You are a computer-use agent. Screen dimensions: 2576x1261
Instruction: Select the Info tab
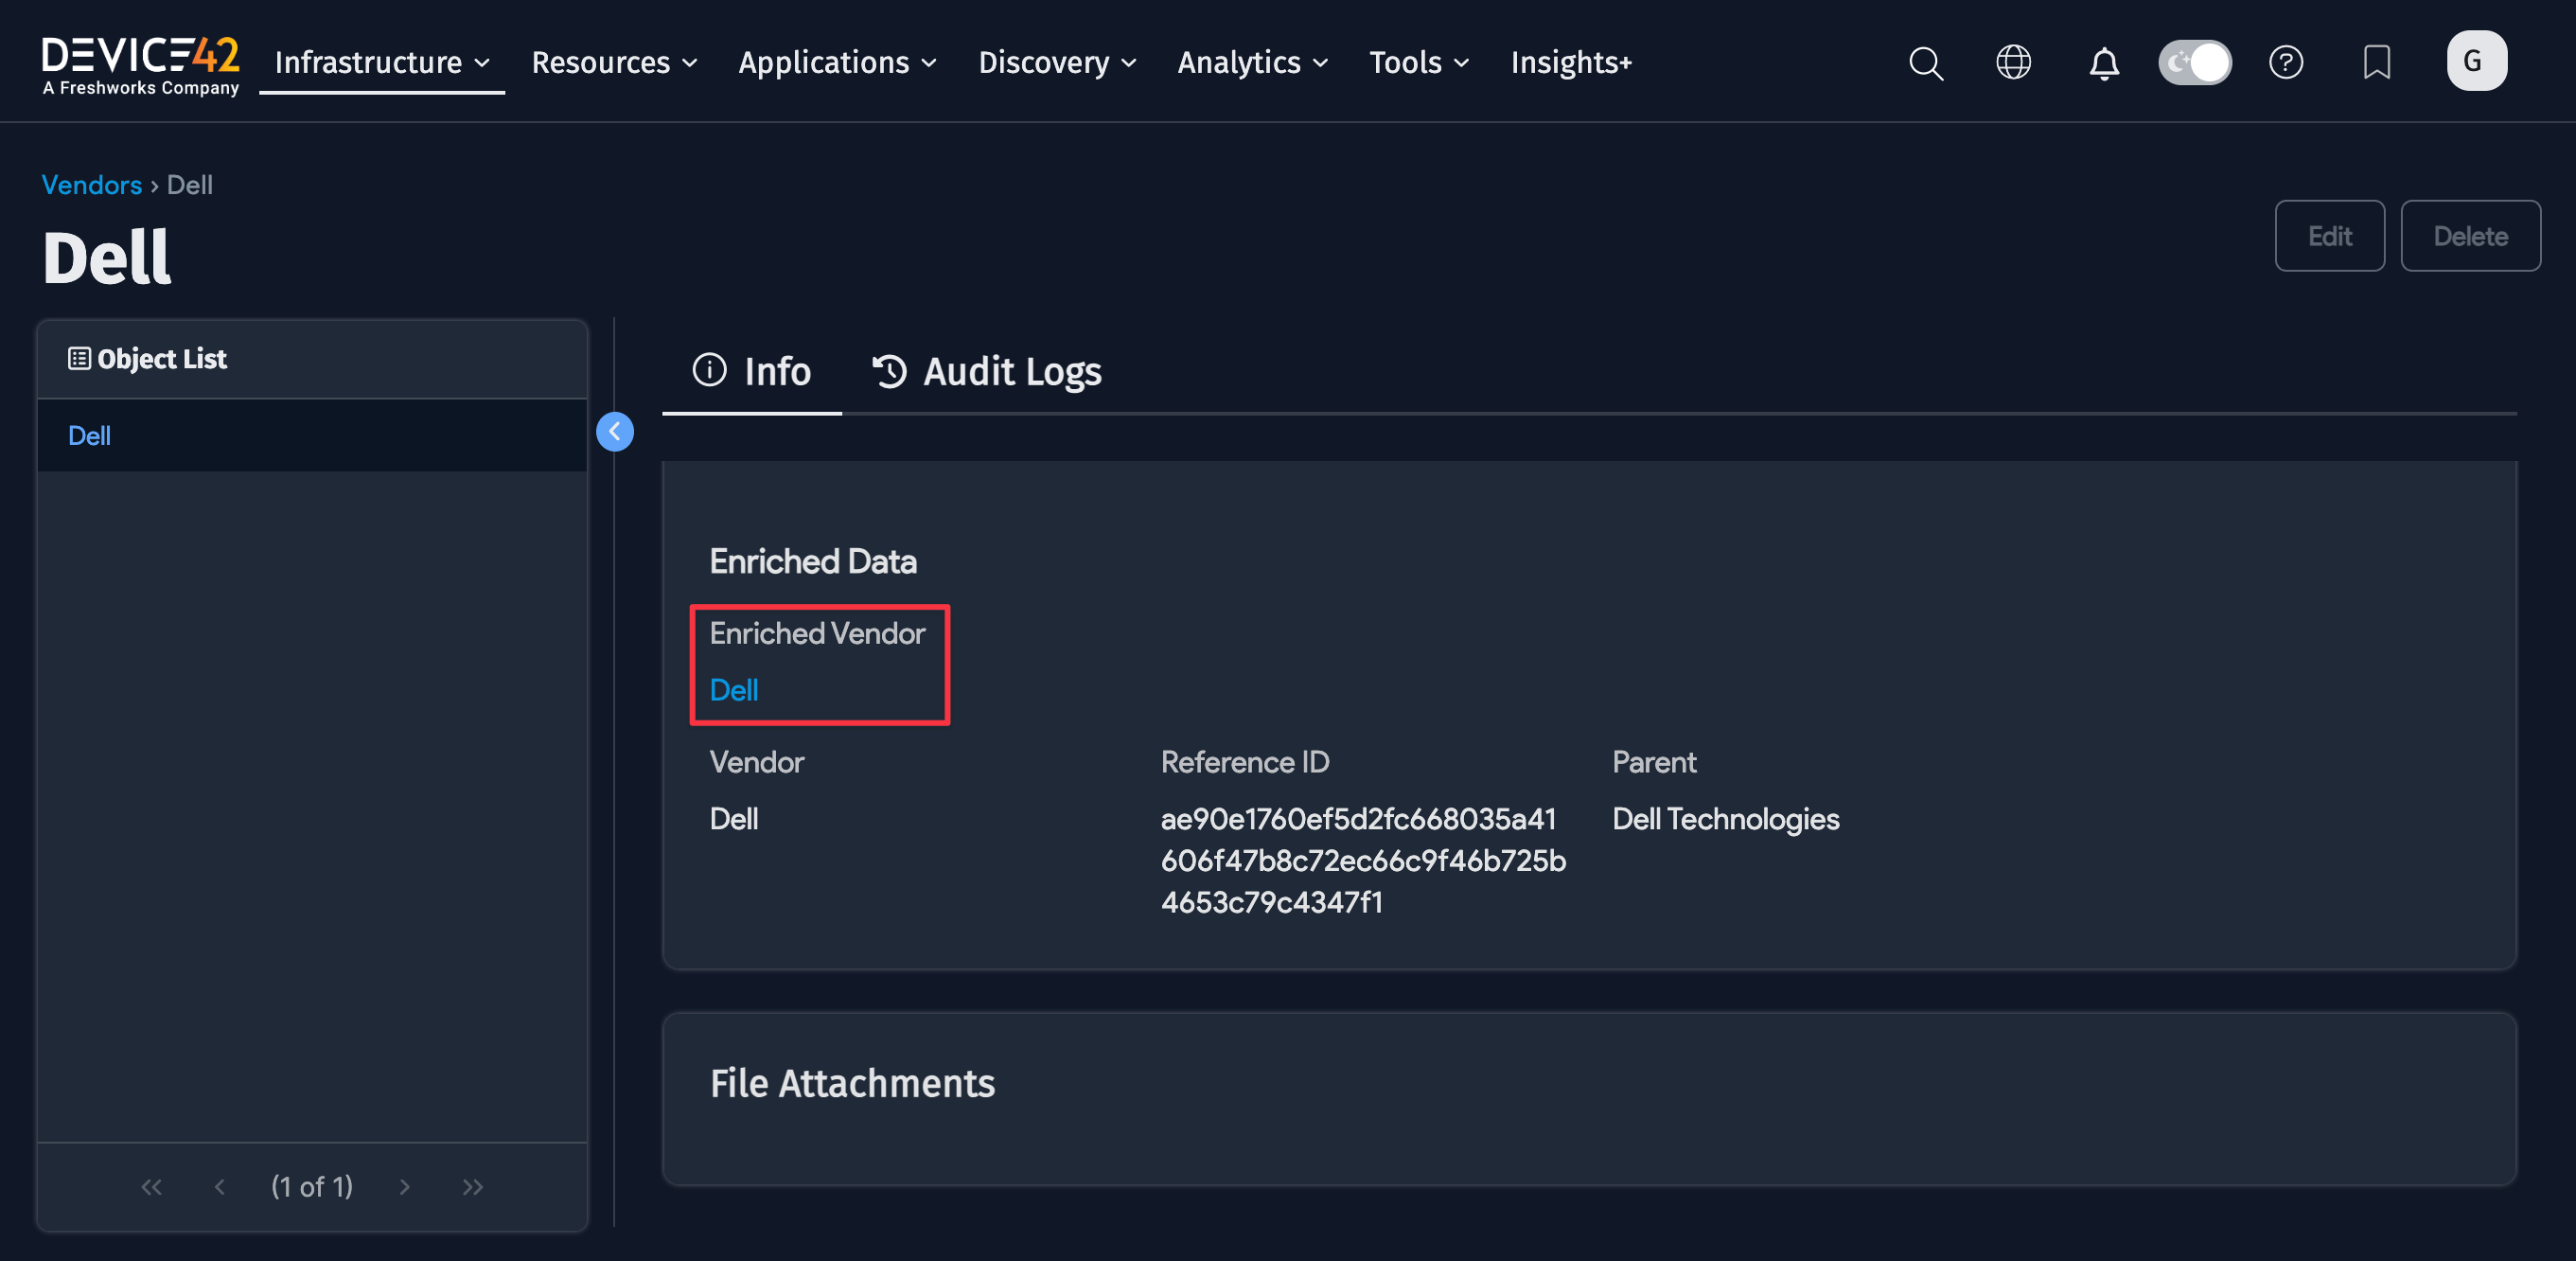click(752, 372)
